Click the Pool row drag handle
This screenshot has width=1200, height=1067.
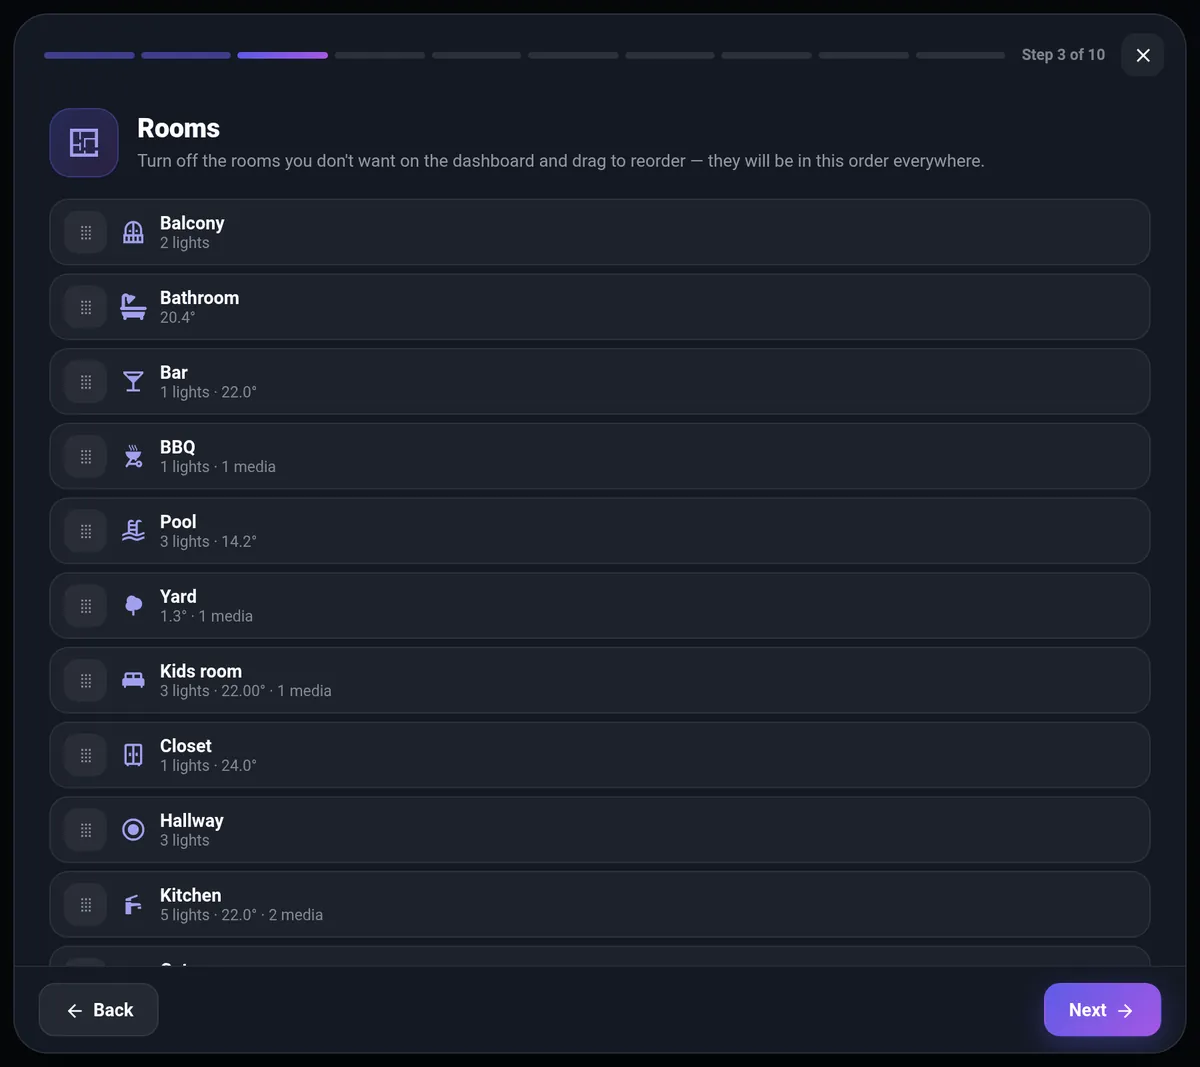pyautogui.click(x=86, y=531)
